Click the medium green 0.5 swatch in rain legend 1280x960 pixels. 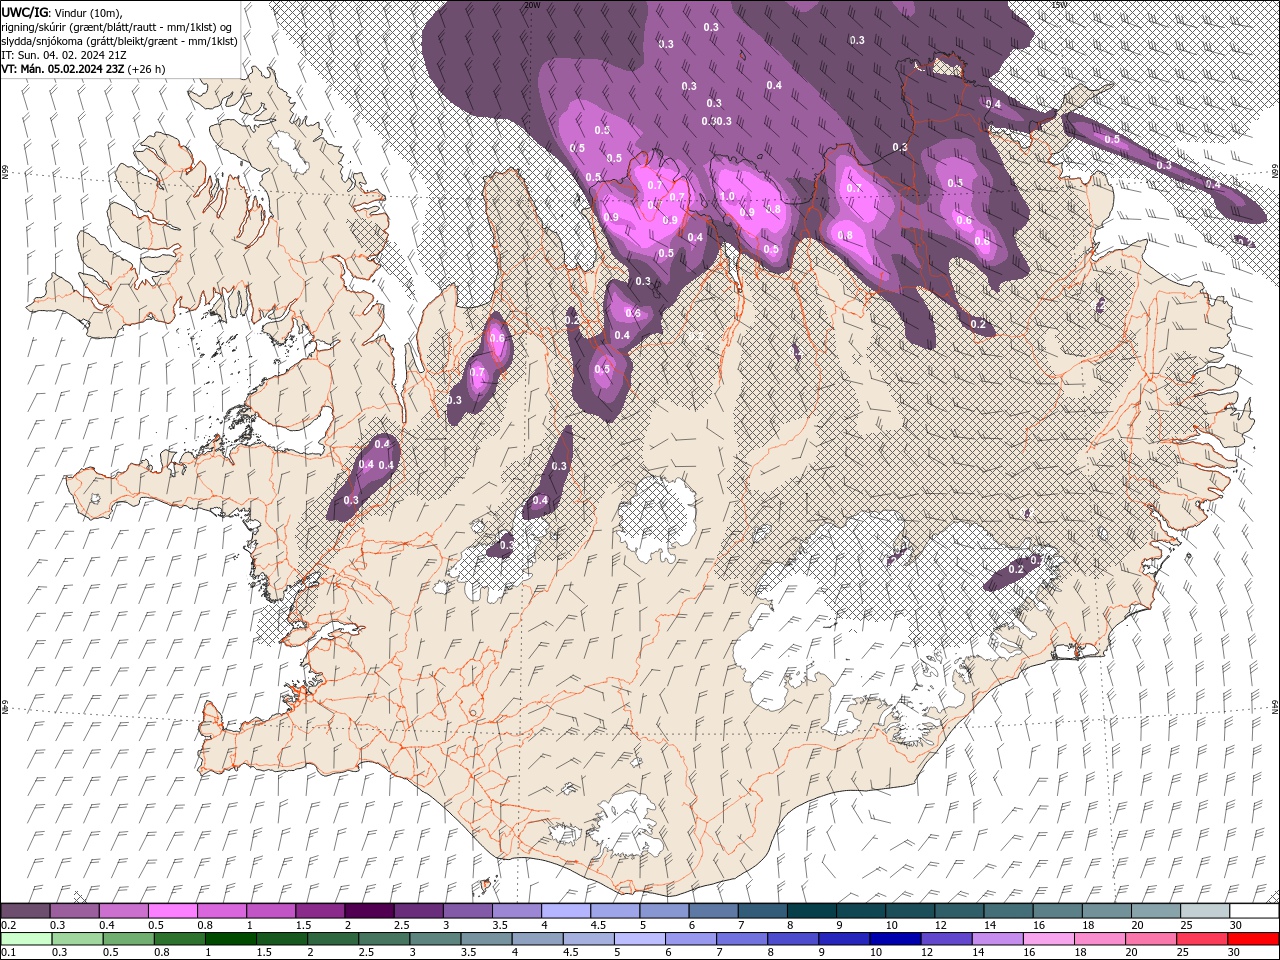(128, 939)
